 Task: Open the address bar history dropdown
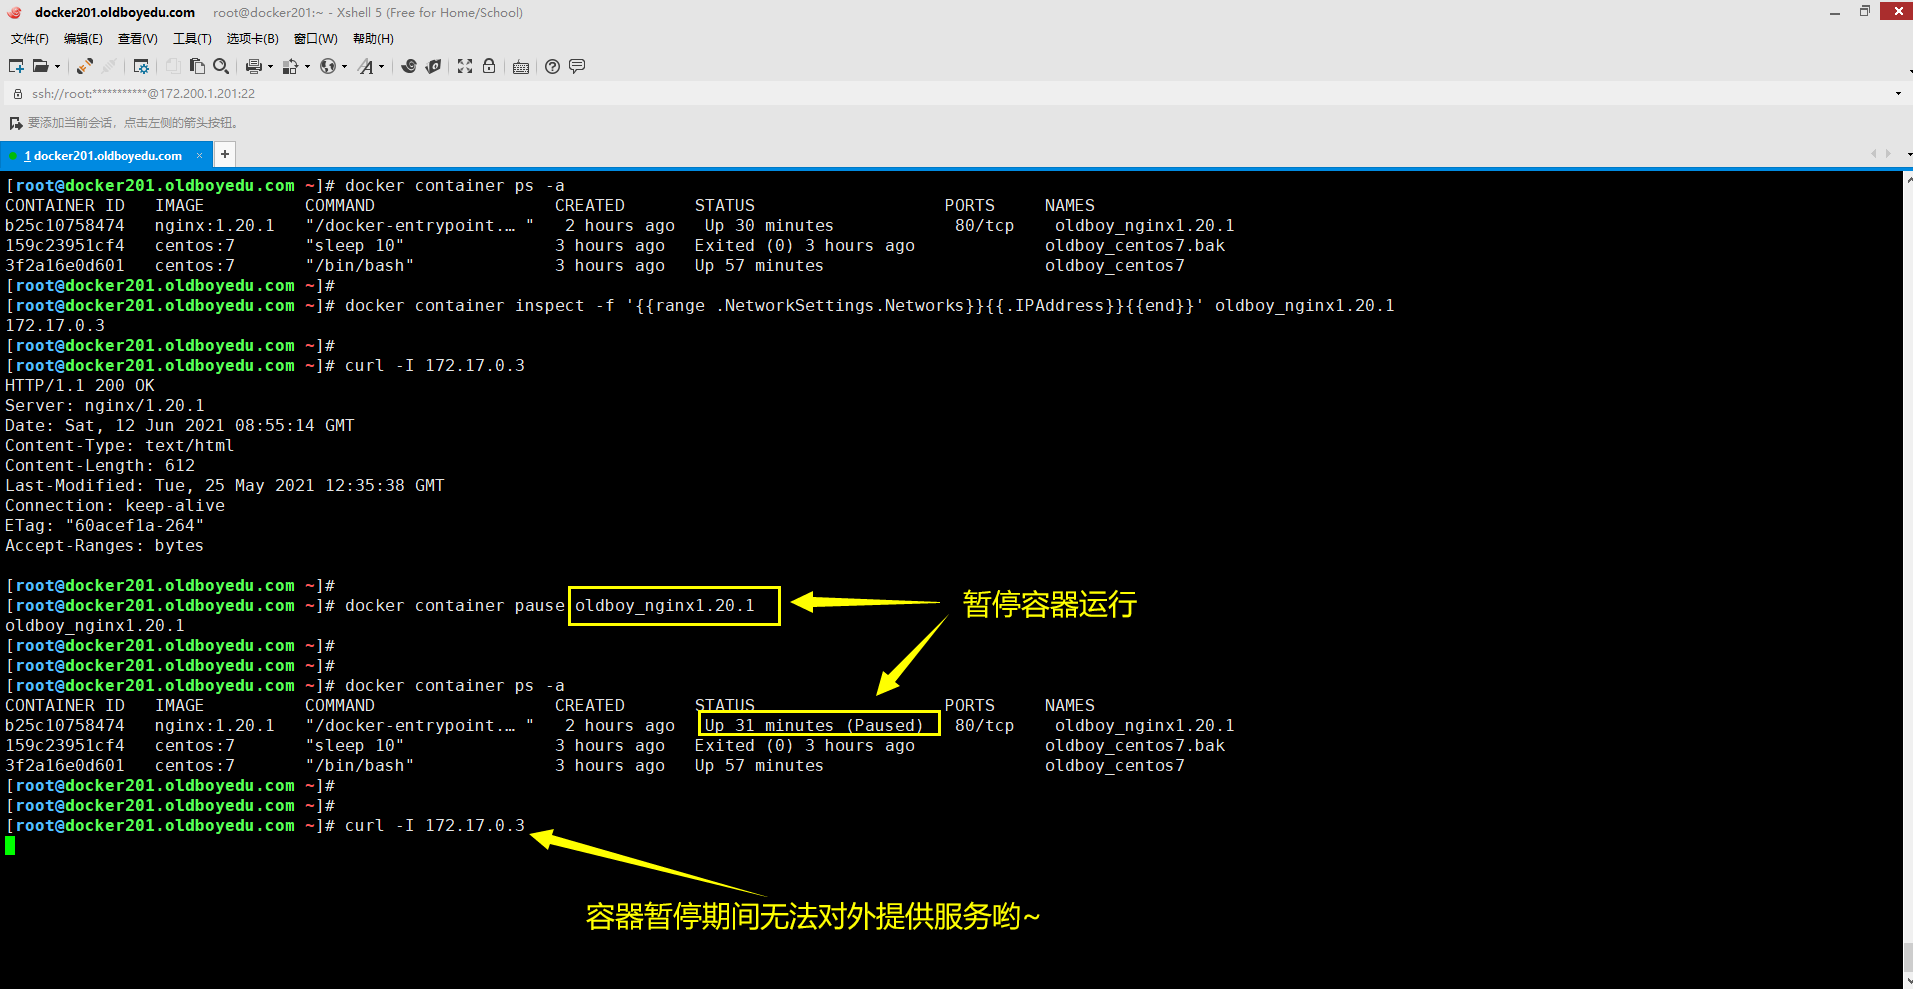click(x=1898, y=94)
